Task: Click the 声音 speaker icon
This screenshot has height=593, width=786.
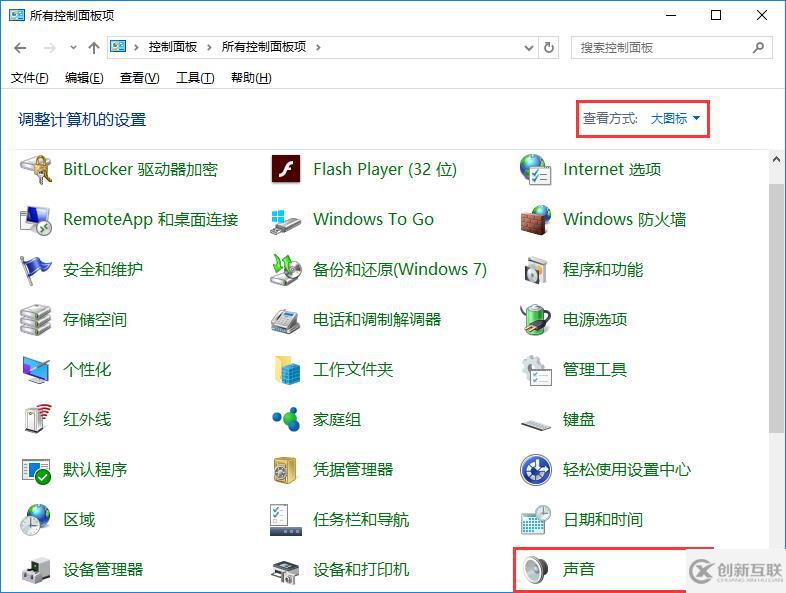Action: pyautogui.click(x=534, y=569)
